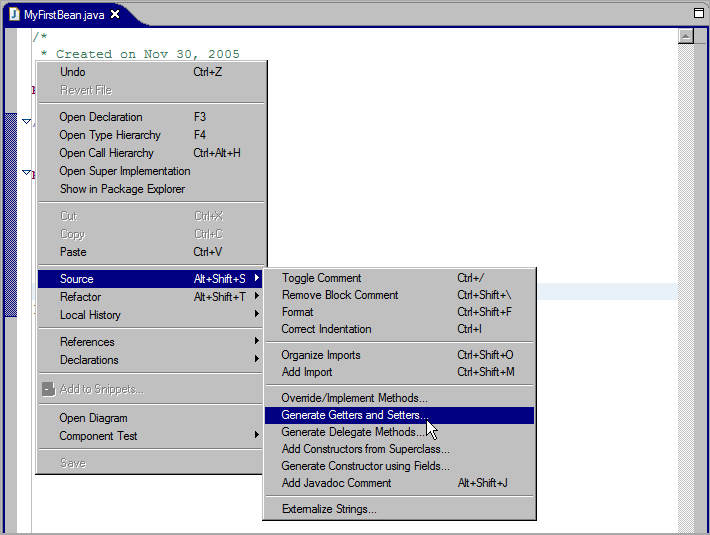This screenshot has width=710, height=535.
Task: Click the scrollbar up arrow
Action: pyautogui.click(x=686, y=36)
